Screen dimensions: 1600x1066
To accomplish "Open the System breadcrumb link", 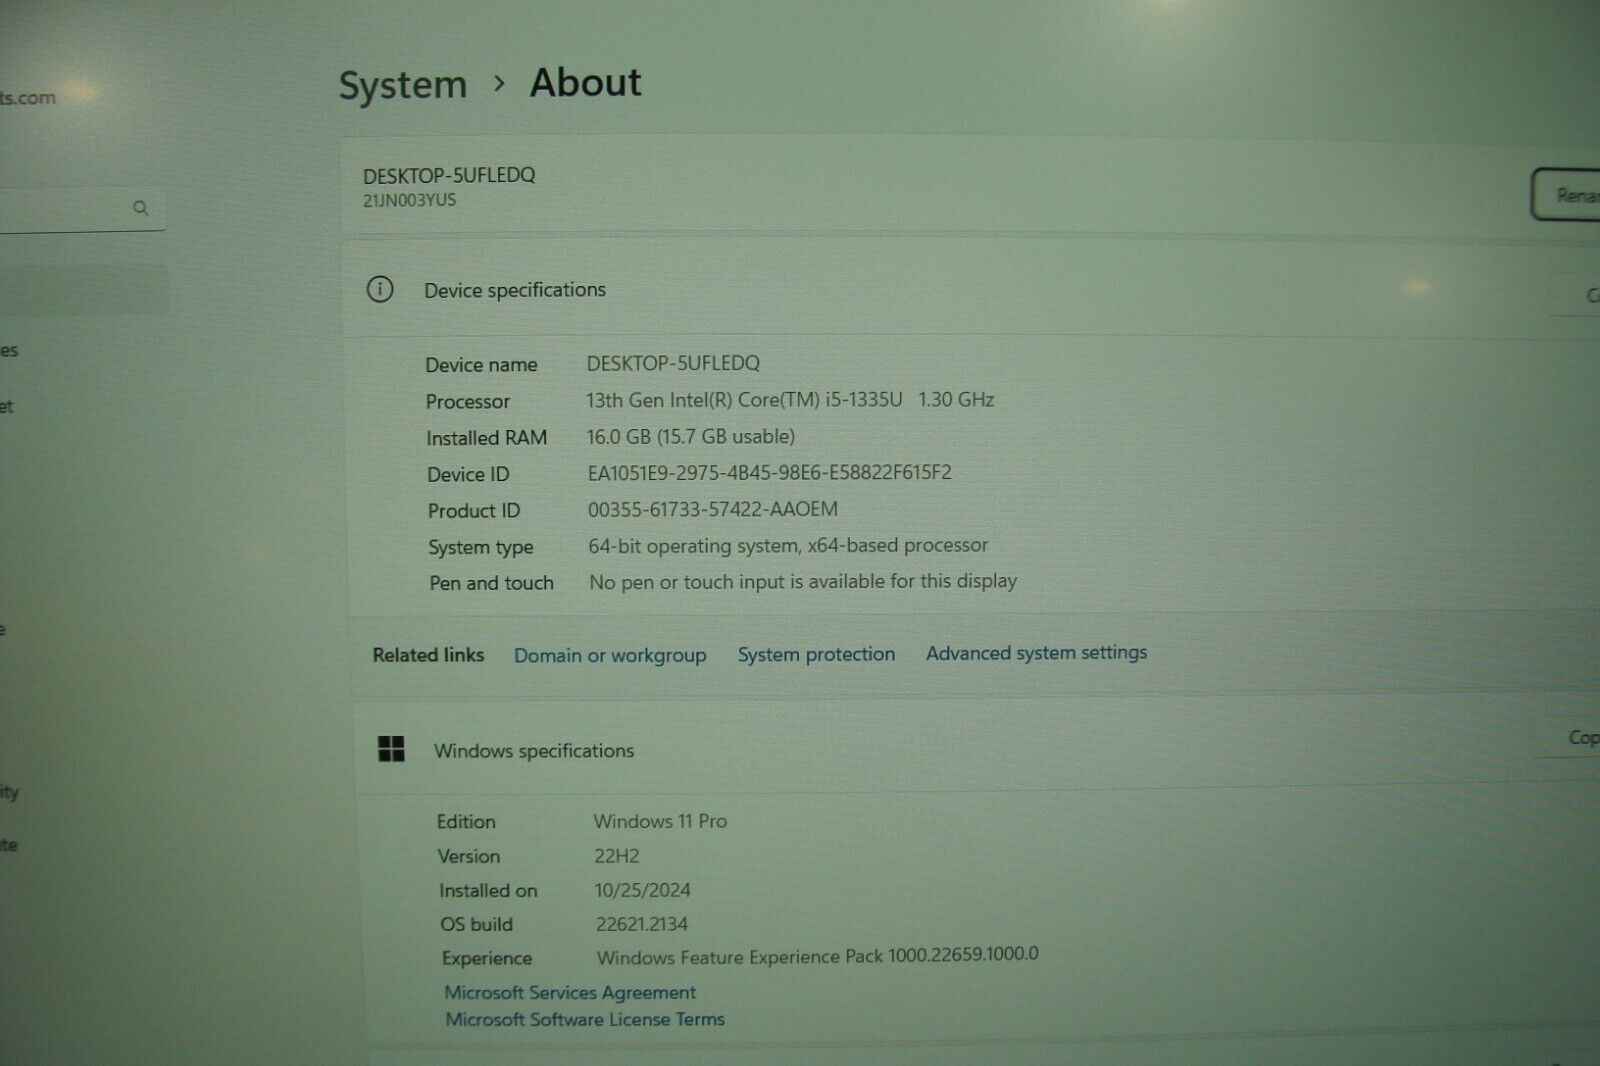I will pyautogui.click(x=403, y=85).
